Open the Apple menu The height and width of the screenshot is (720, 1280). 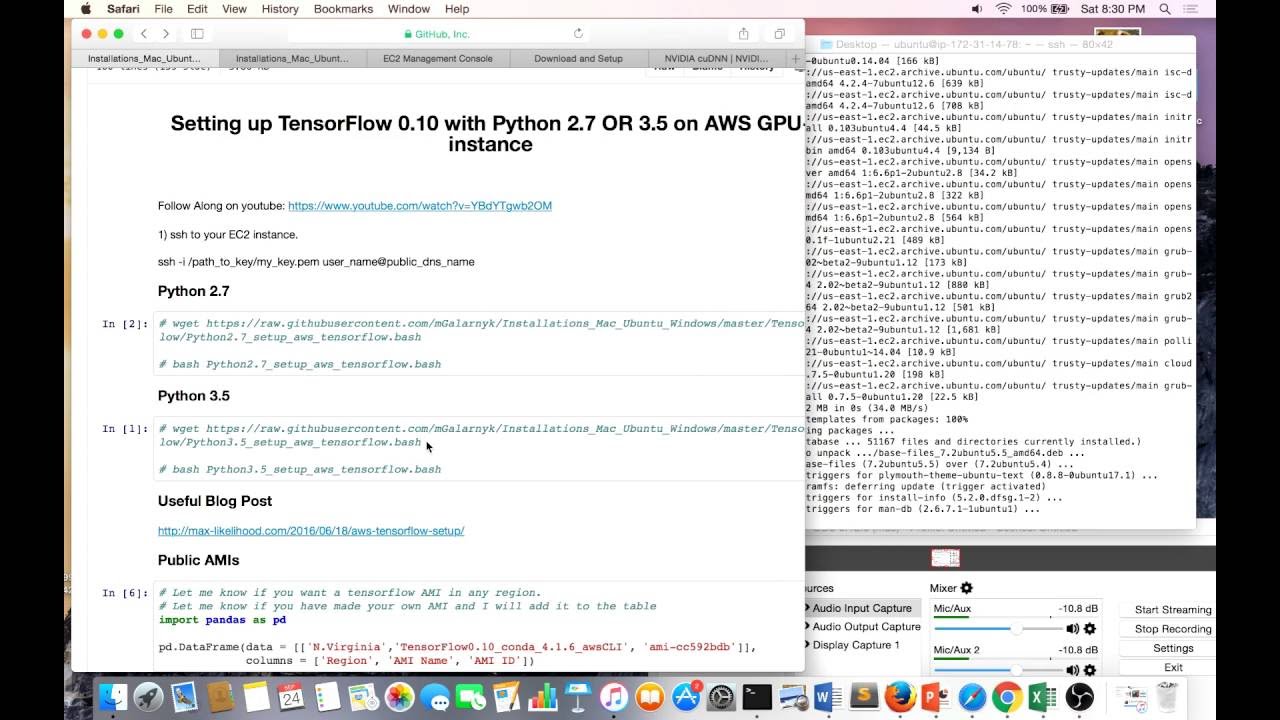86,9
